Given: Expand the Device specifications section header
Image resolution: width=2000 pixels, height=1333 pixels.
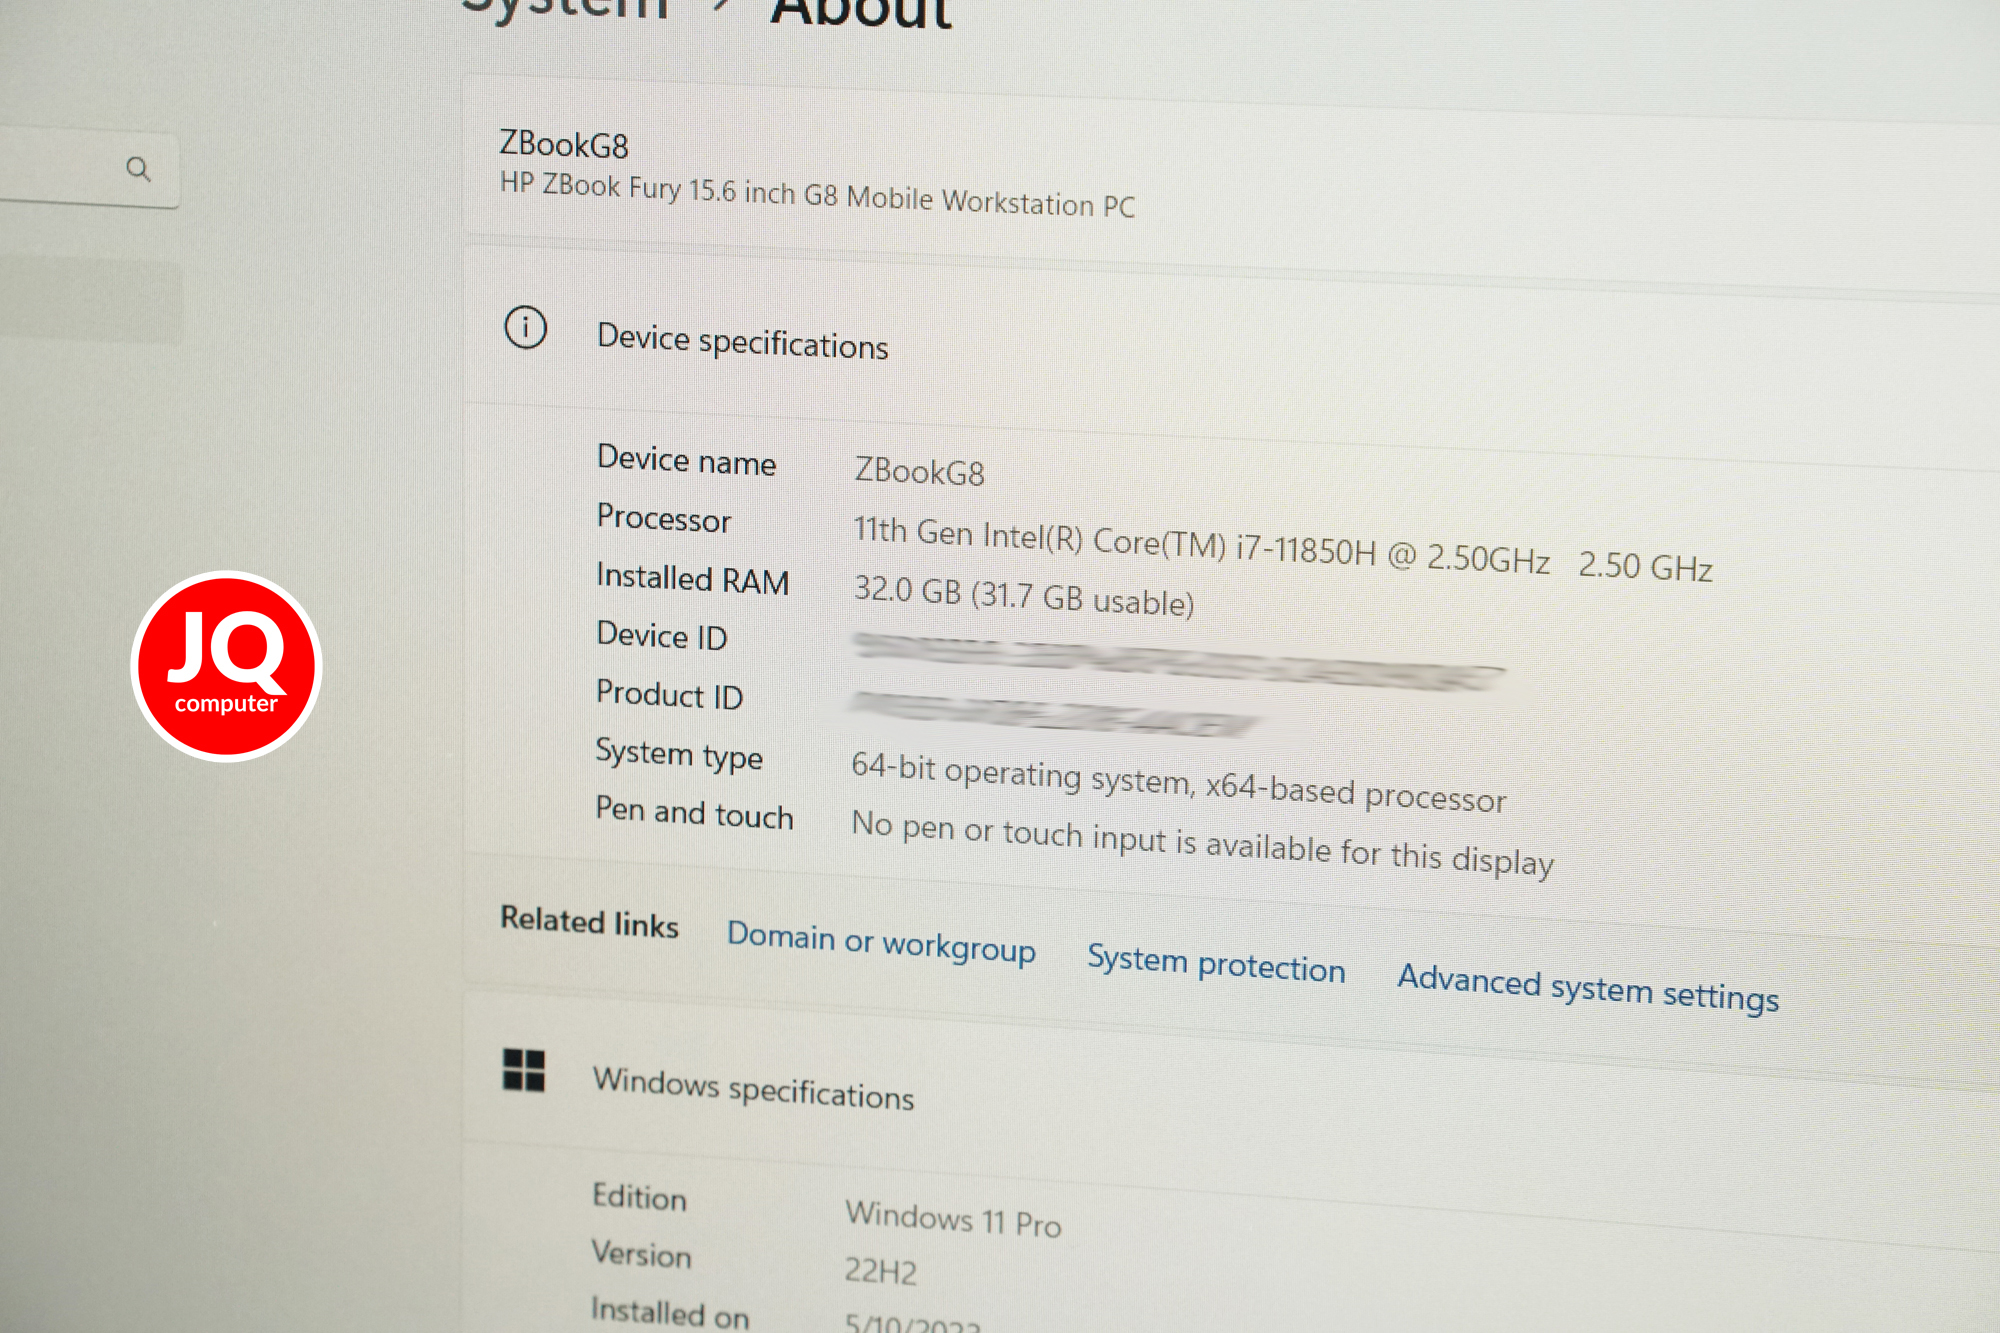Looking at the screenshot, I should pyautogui.click(x=1230, y=345).
